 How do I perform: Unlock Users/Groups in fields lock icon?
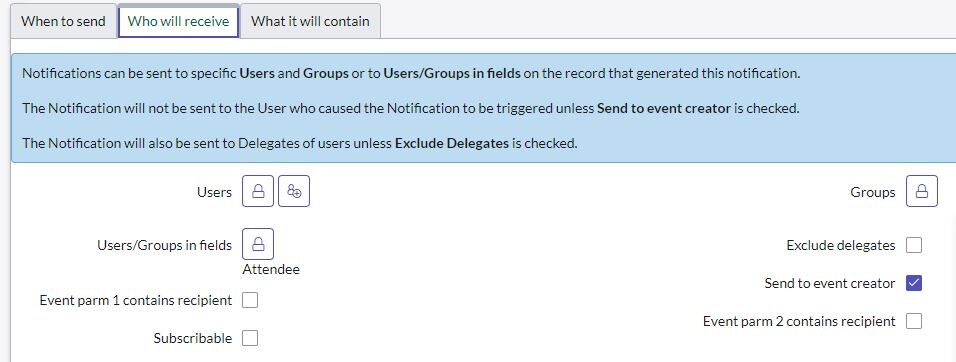pos(258,244)
